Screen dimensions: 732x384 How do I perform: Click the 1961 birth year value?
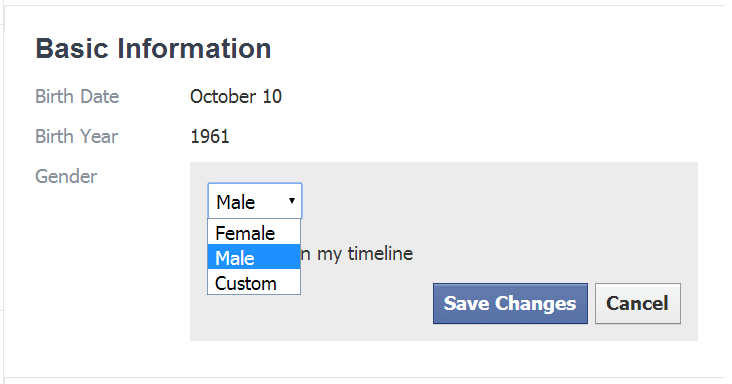[210, 137]
